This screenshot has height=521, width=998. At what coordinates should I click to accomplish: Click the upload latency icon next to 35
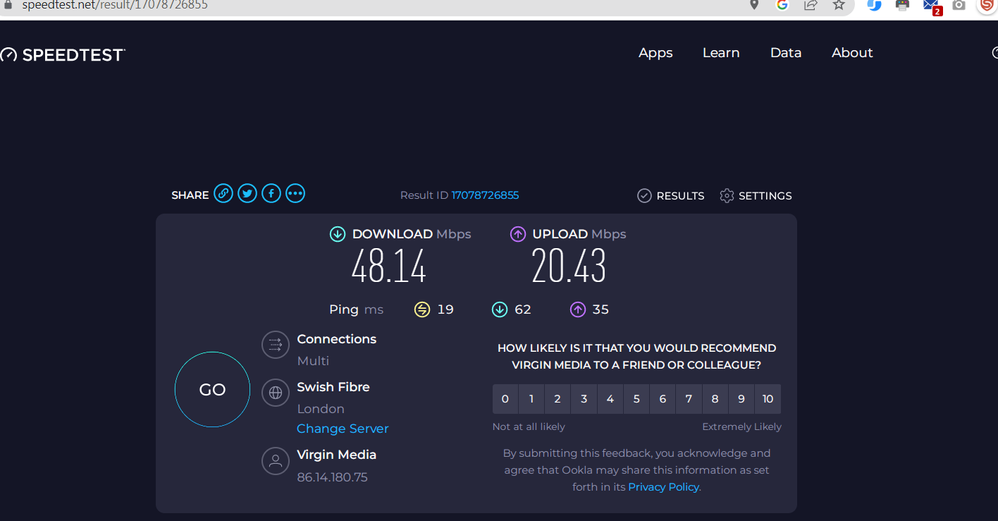[577, 310]
